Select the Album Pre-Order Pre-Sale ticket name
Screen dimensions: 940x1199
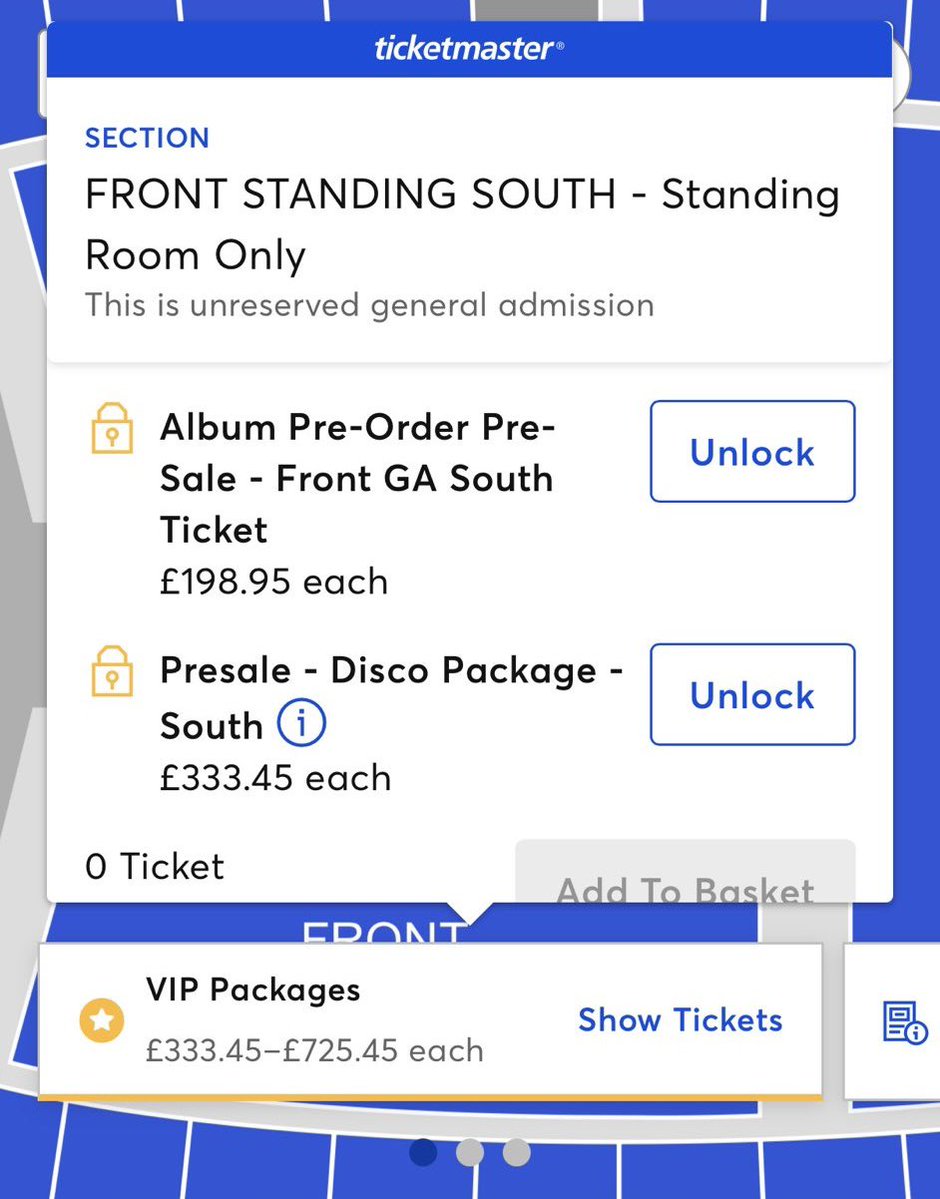click(x=357, y=478)
